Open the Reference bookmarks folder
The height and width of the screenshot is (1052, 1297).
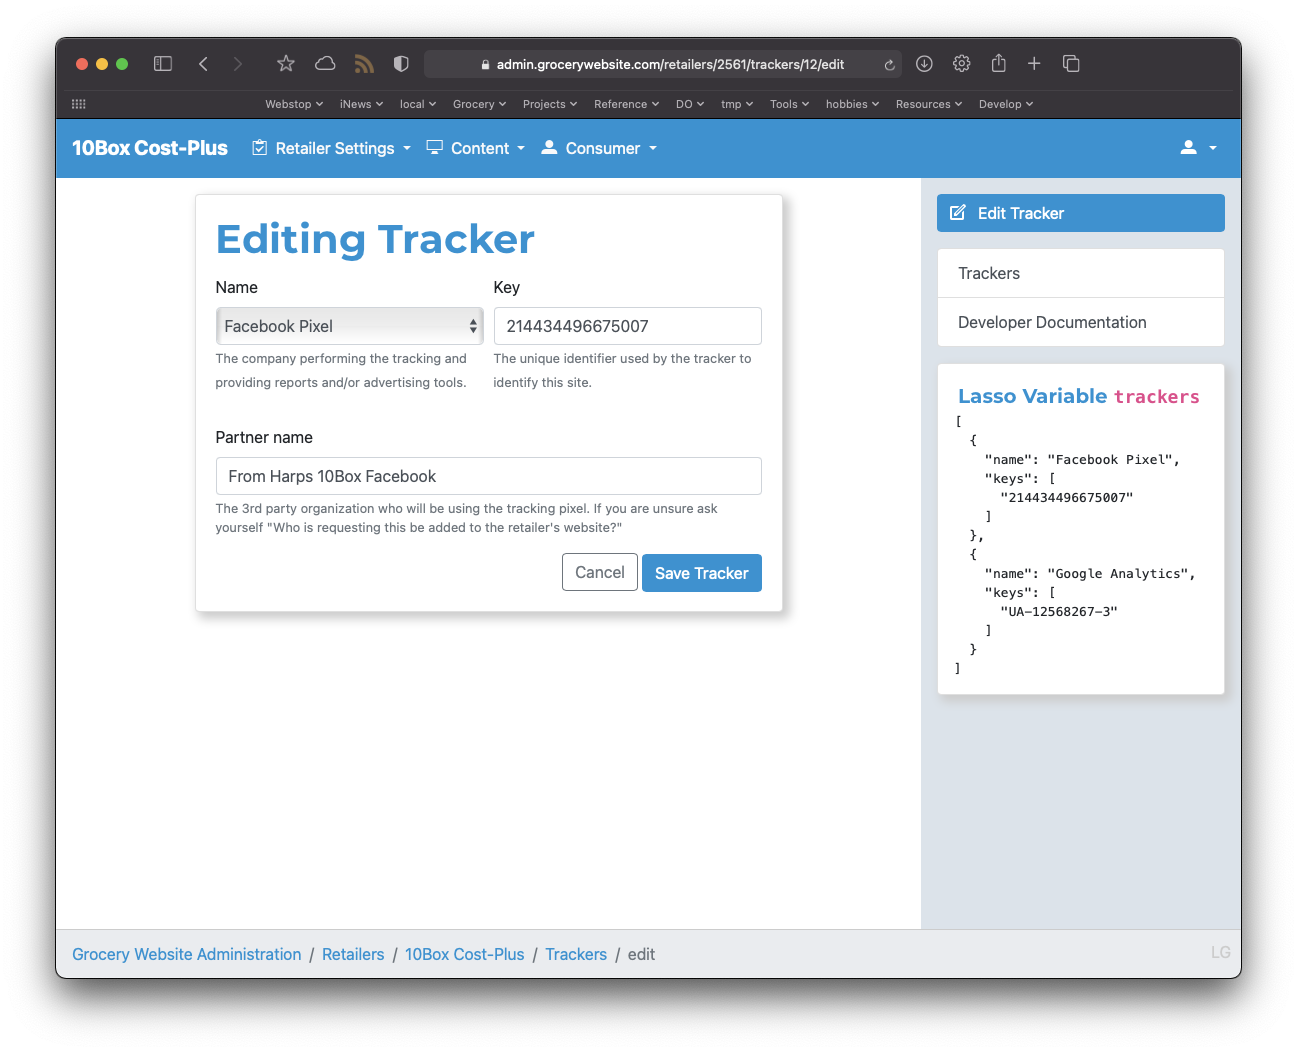(626, 104)
